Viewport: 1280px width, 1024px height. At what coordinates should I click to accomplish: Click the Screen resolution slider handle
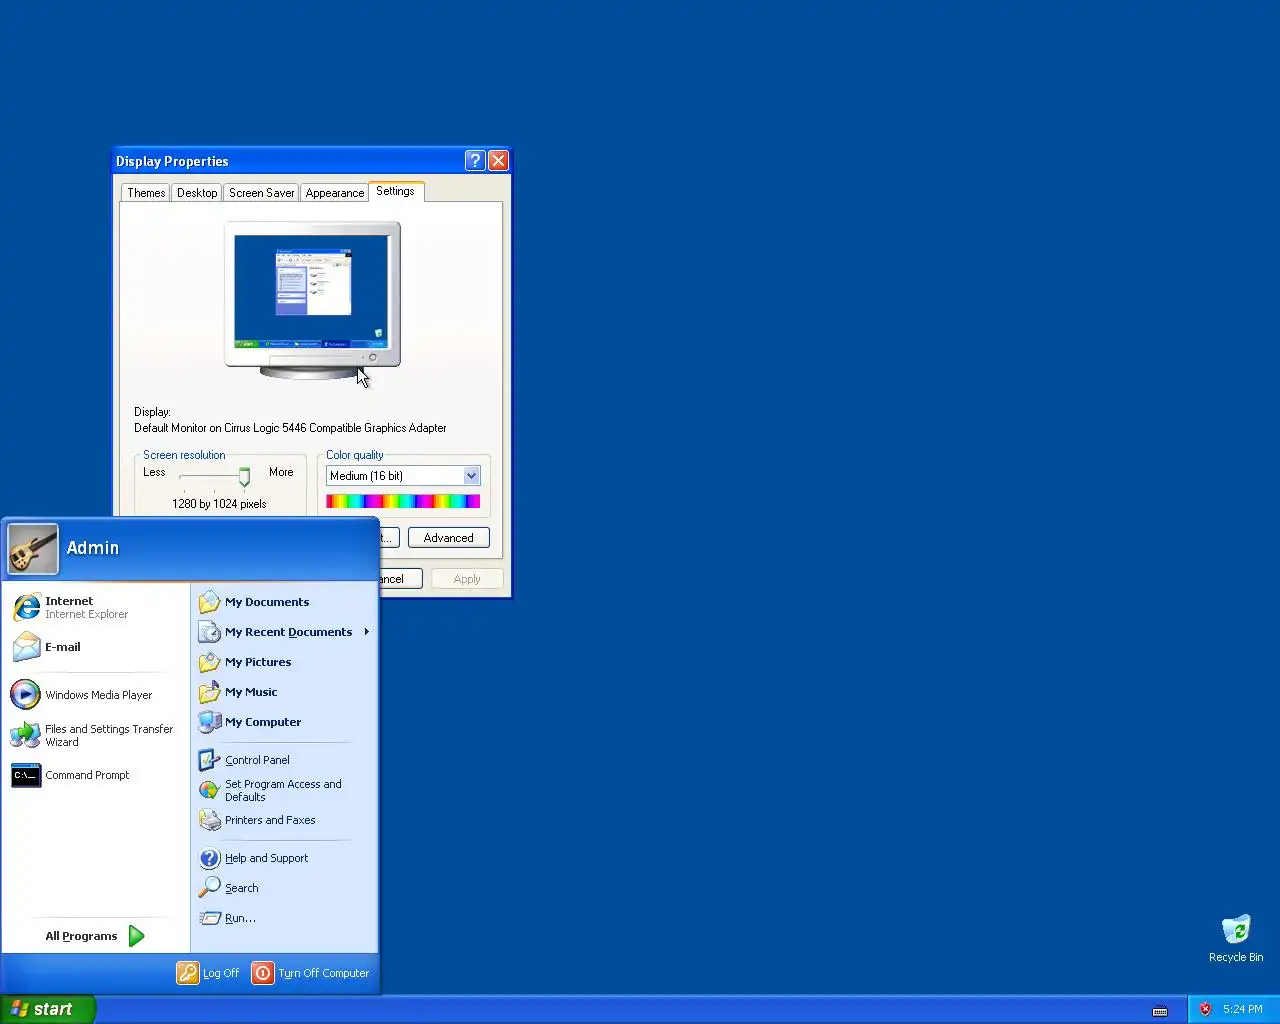point(244,477)
